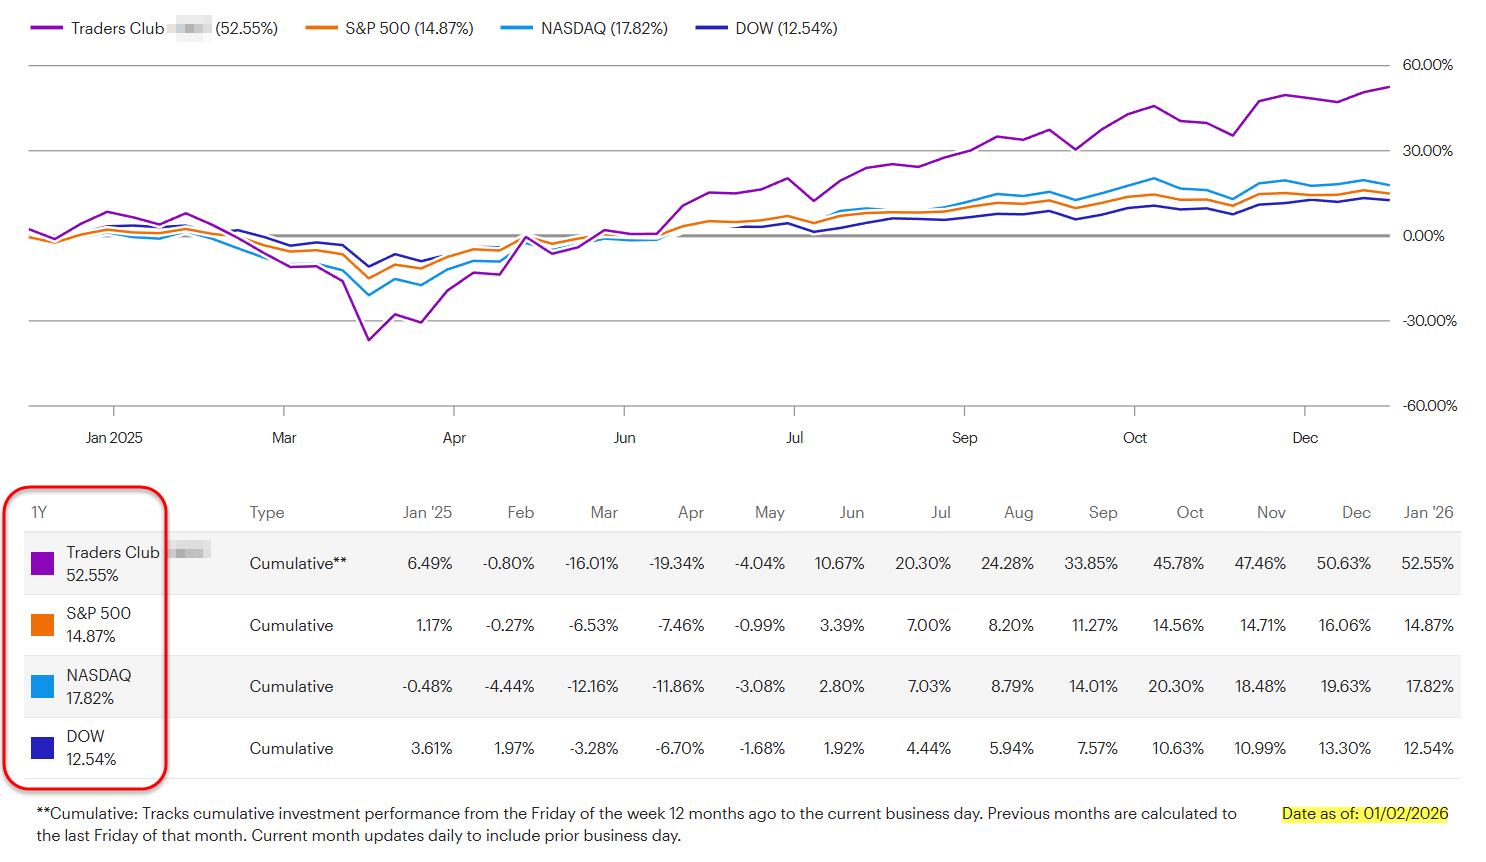
Task: Select the 1Y period label above the table
Action: coord(39,512)
